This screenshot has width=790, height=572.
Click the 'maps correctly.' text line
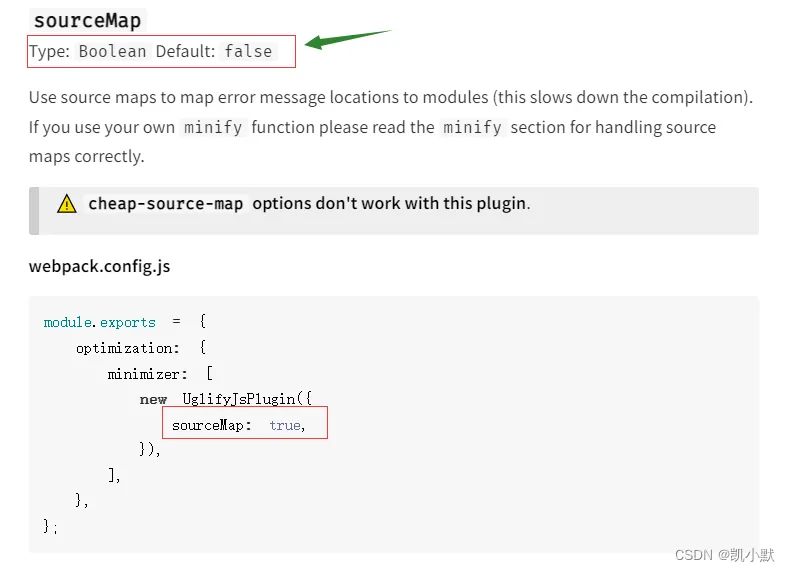point(87,157)
